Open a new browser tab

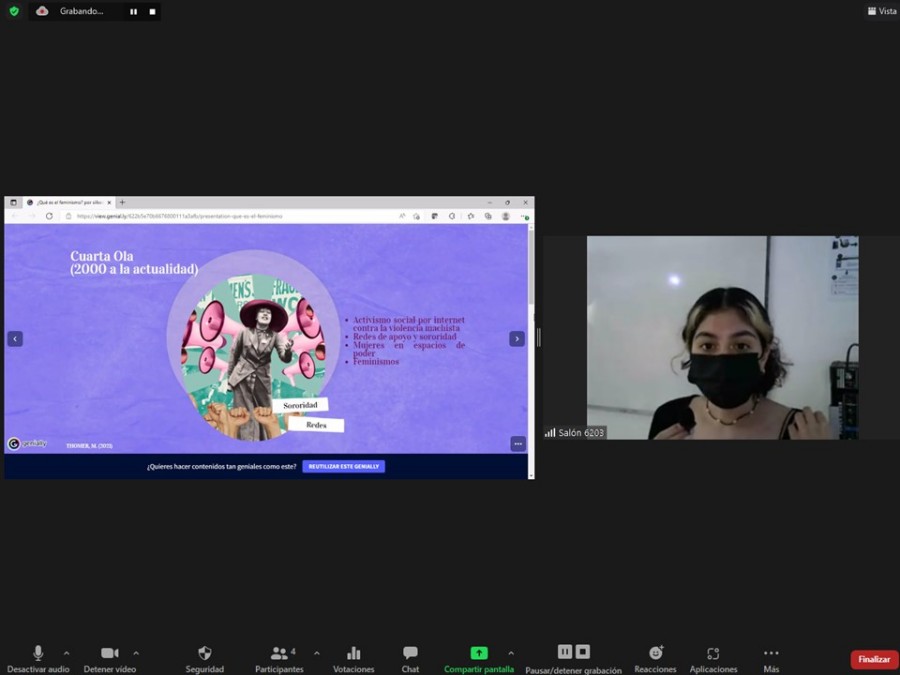[122, 203]
